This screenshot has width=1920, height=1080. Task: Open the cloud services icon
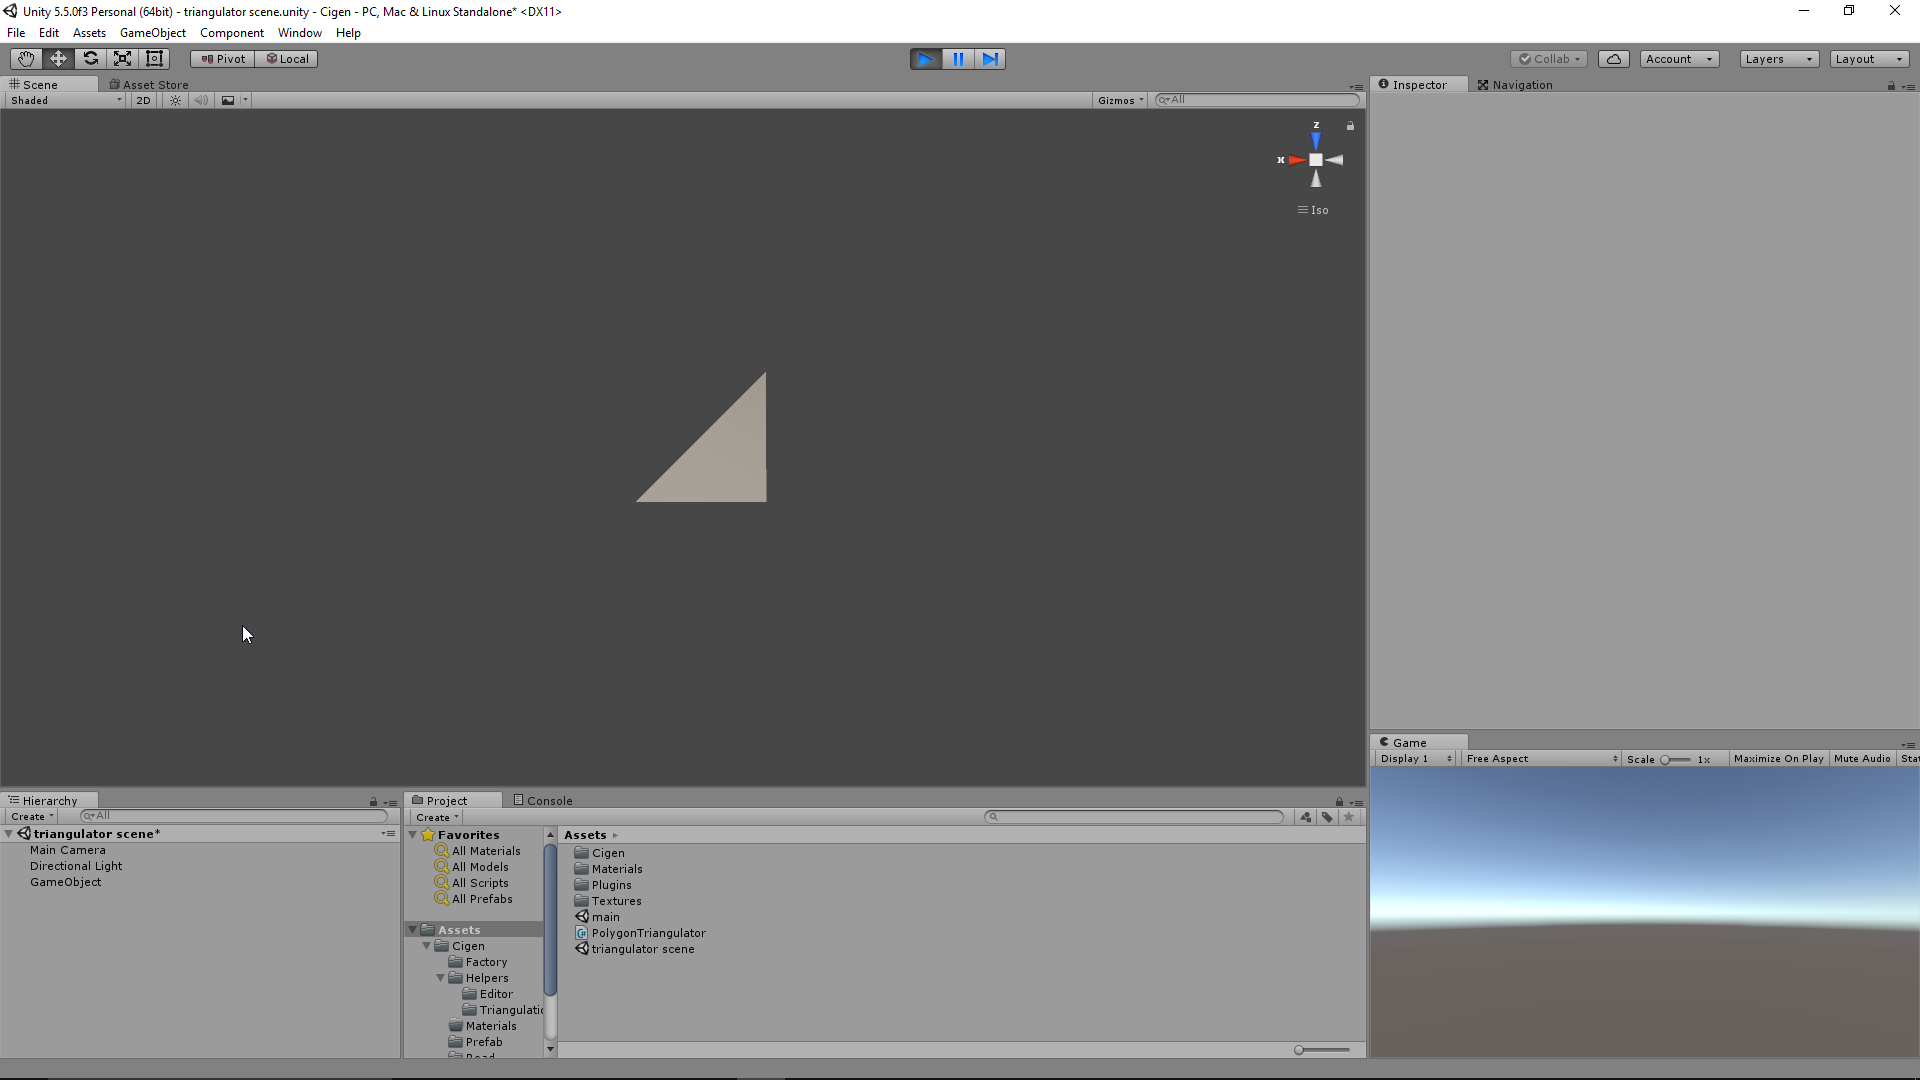point(1614,59)
